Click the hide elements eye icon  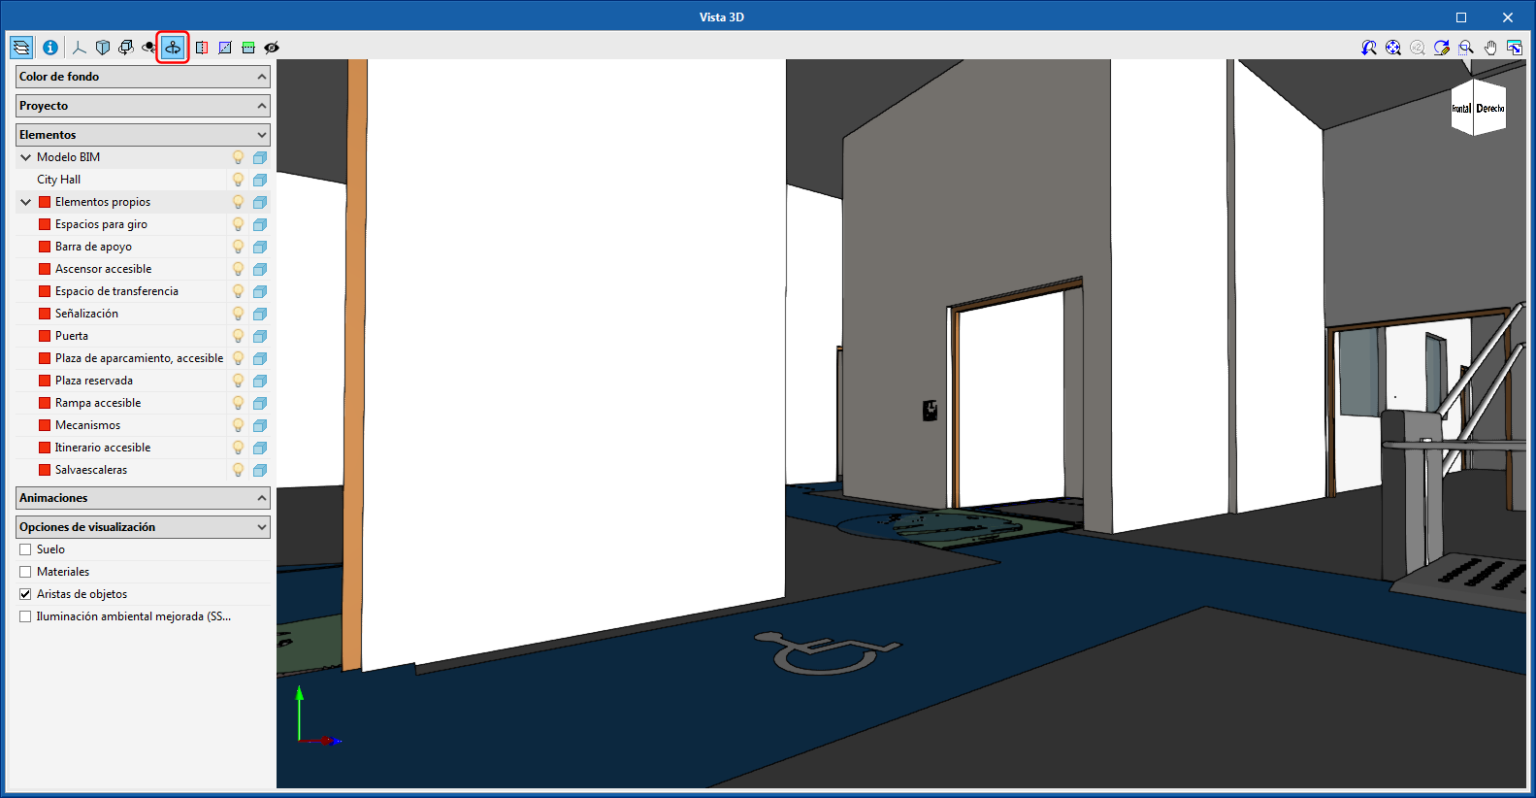coord(271,47)
